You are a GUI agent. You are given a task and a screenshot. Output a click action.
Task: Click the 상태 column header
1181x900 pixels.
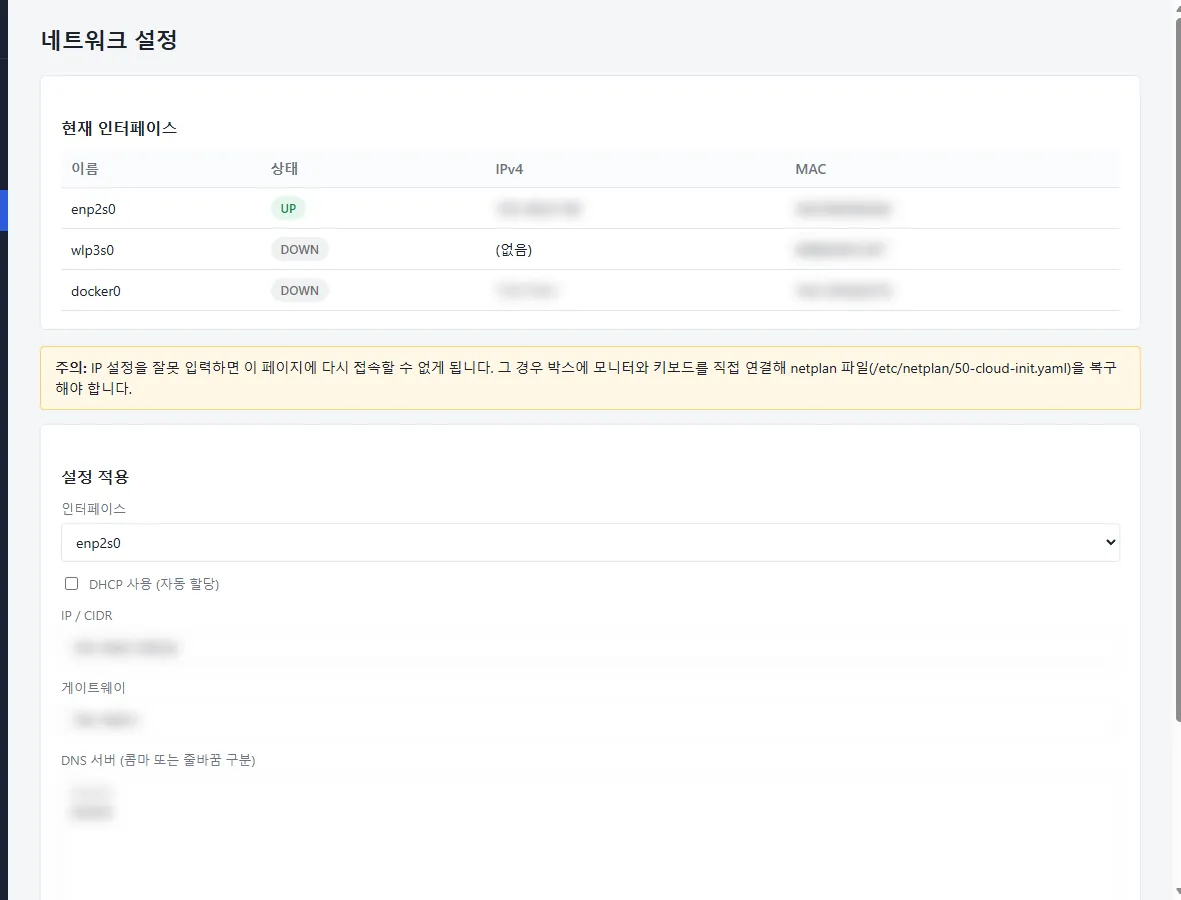coord(285,169)
